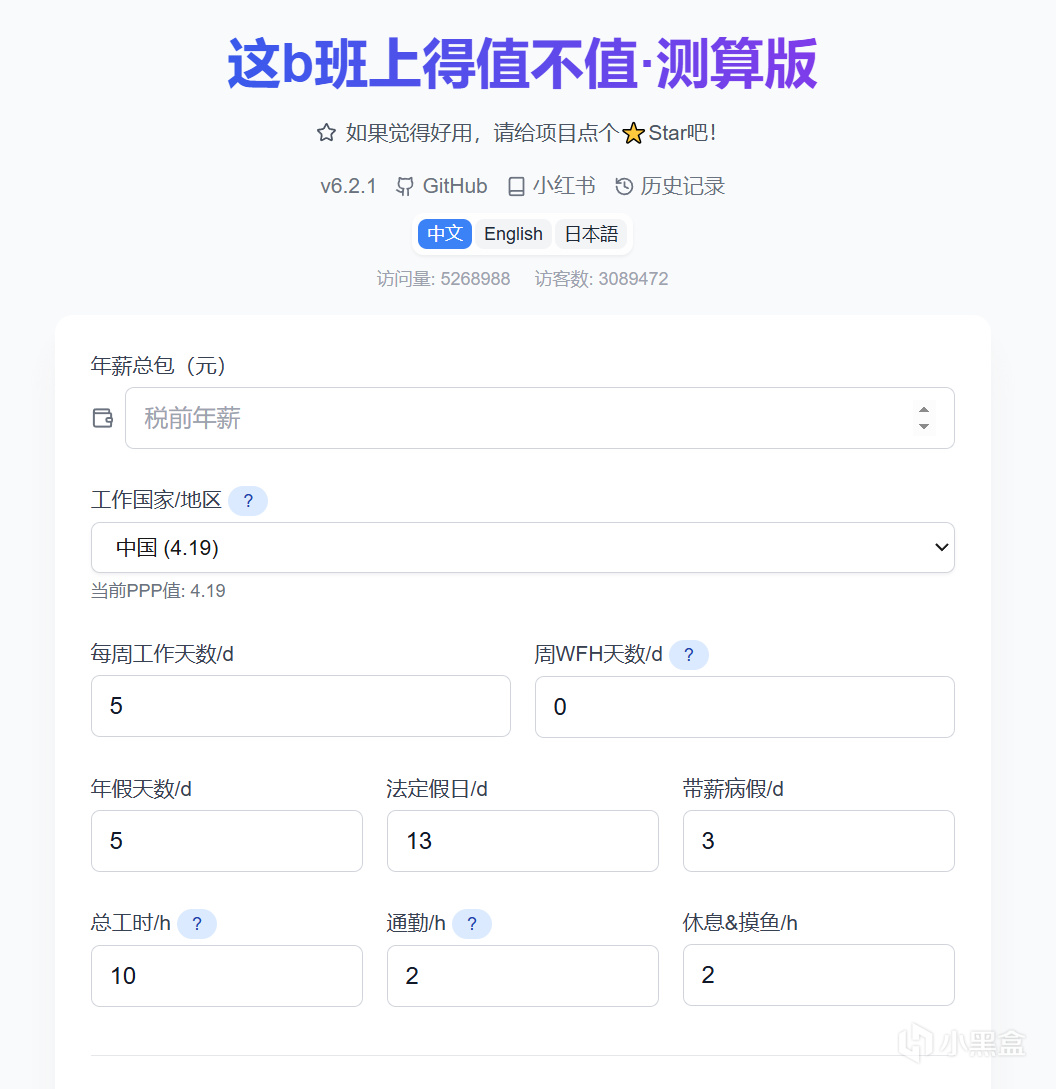Click the 法定假日 input showing 13

pyautogui.click(x=522, y=840)
